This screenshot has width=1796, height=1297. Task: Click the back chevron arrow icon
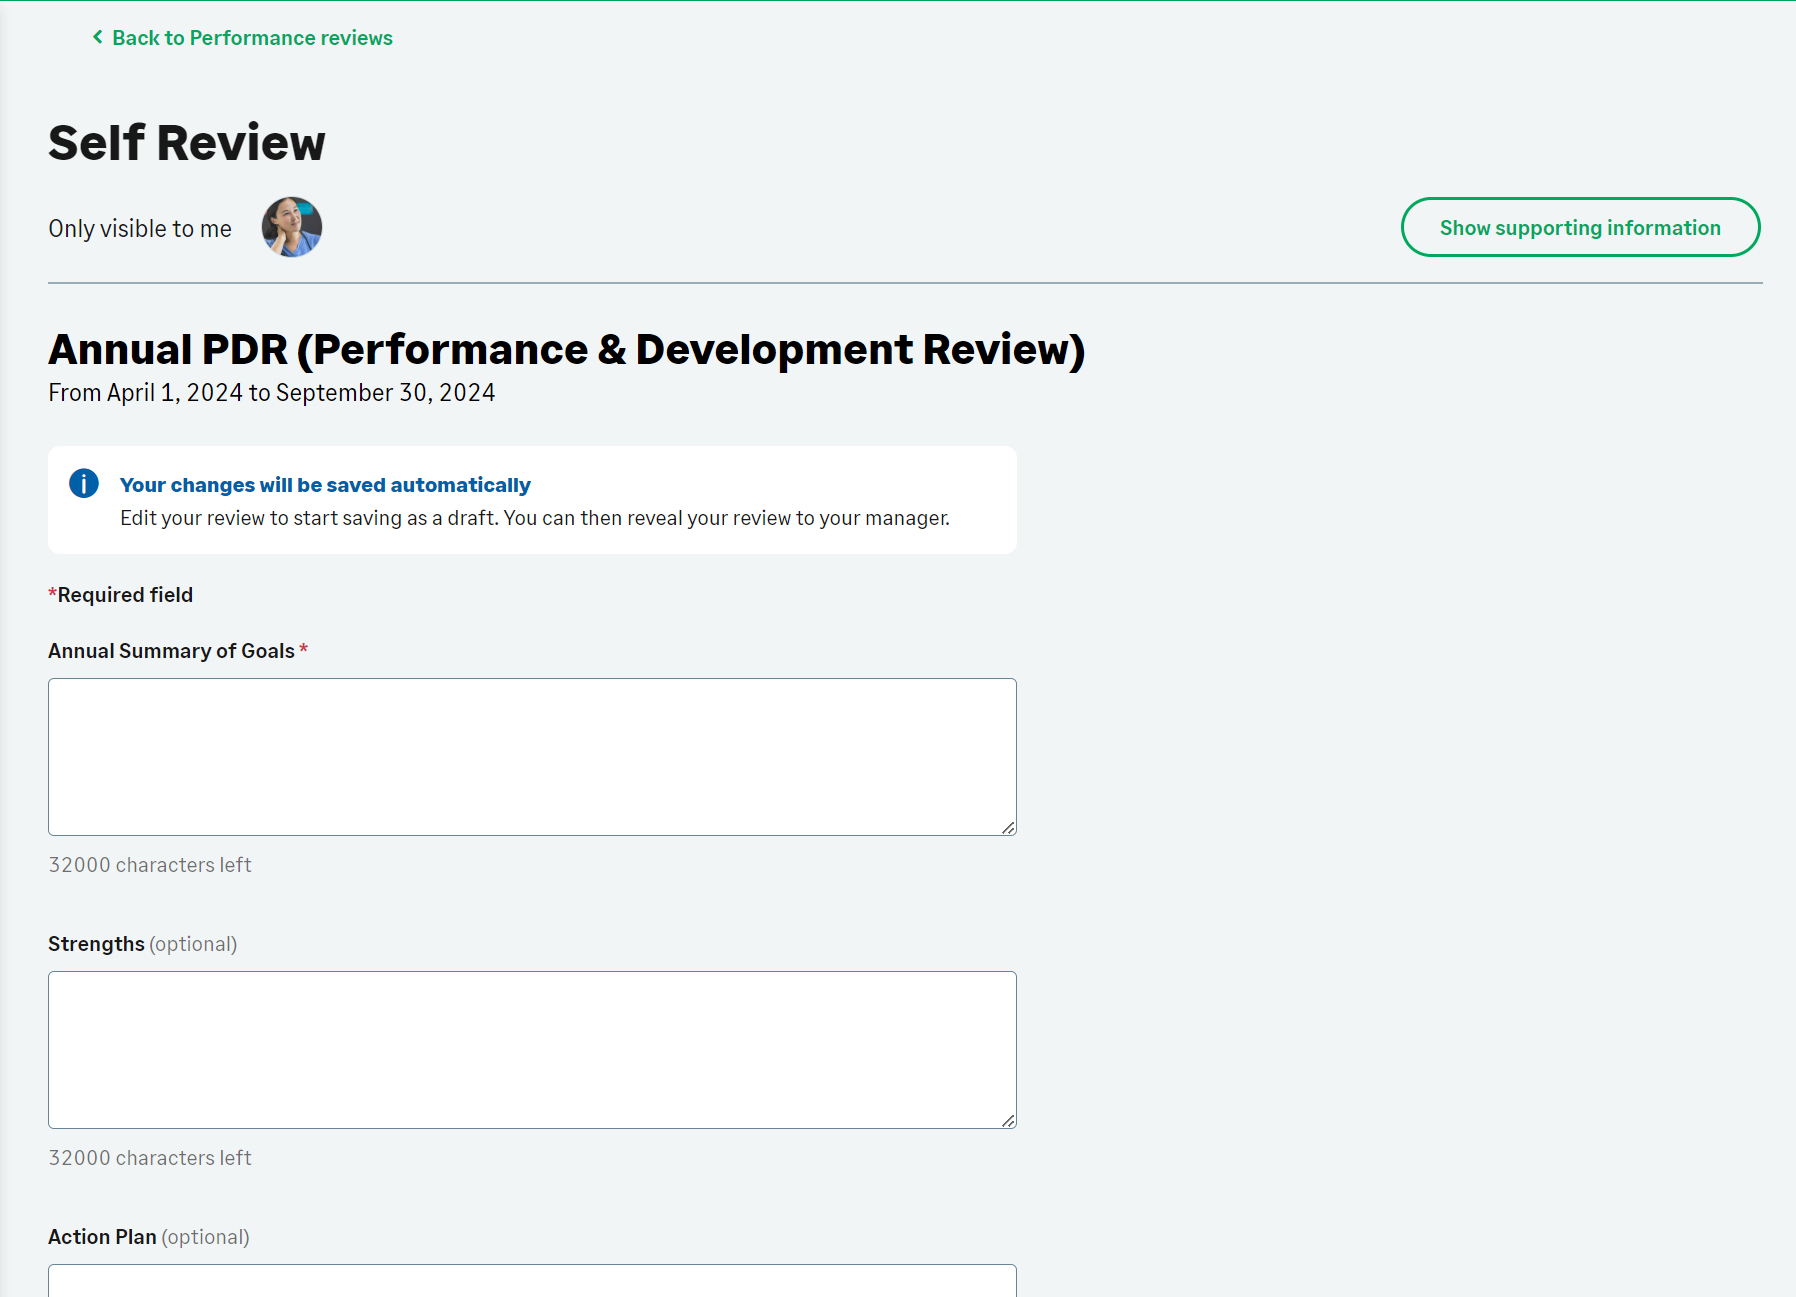click(97, 37)
